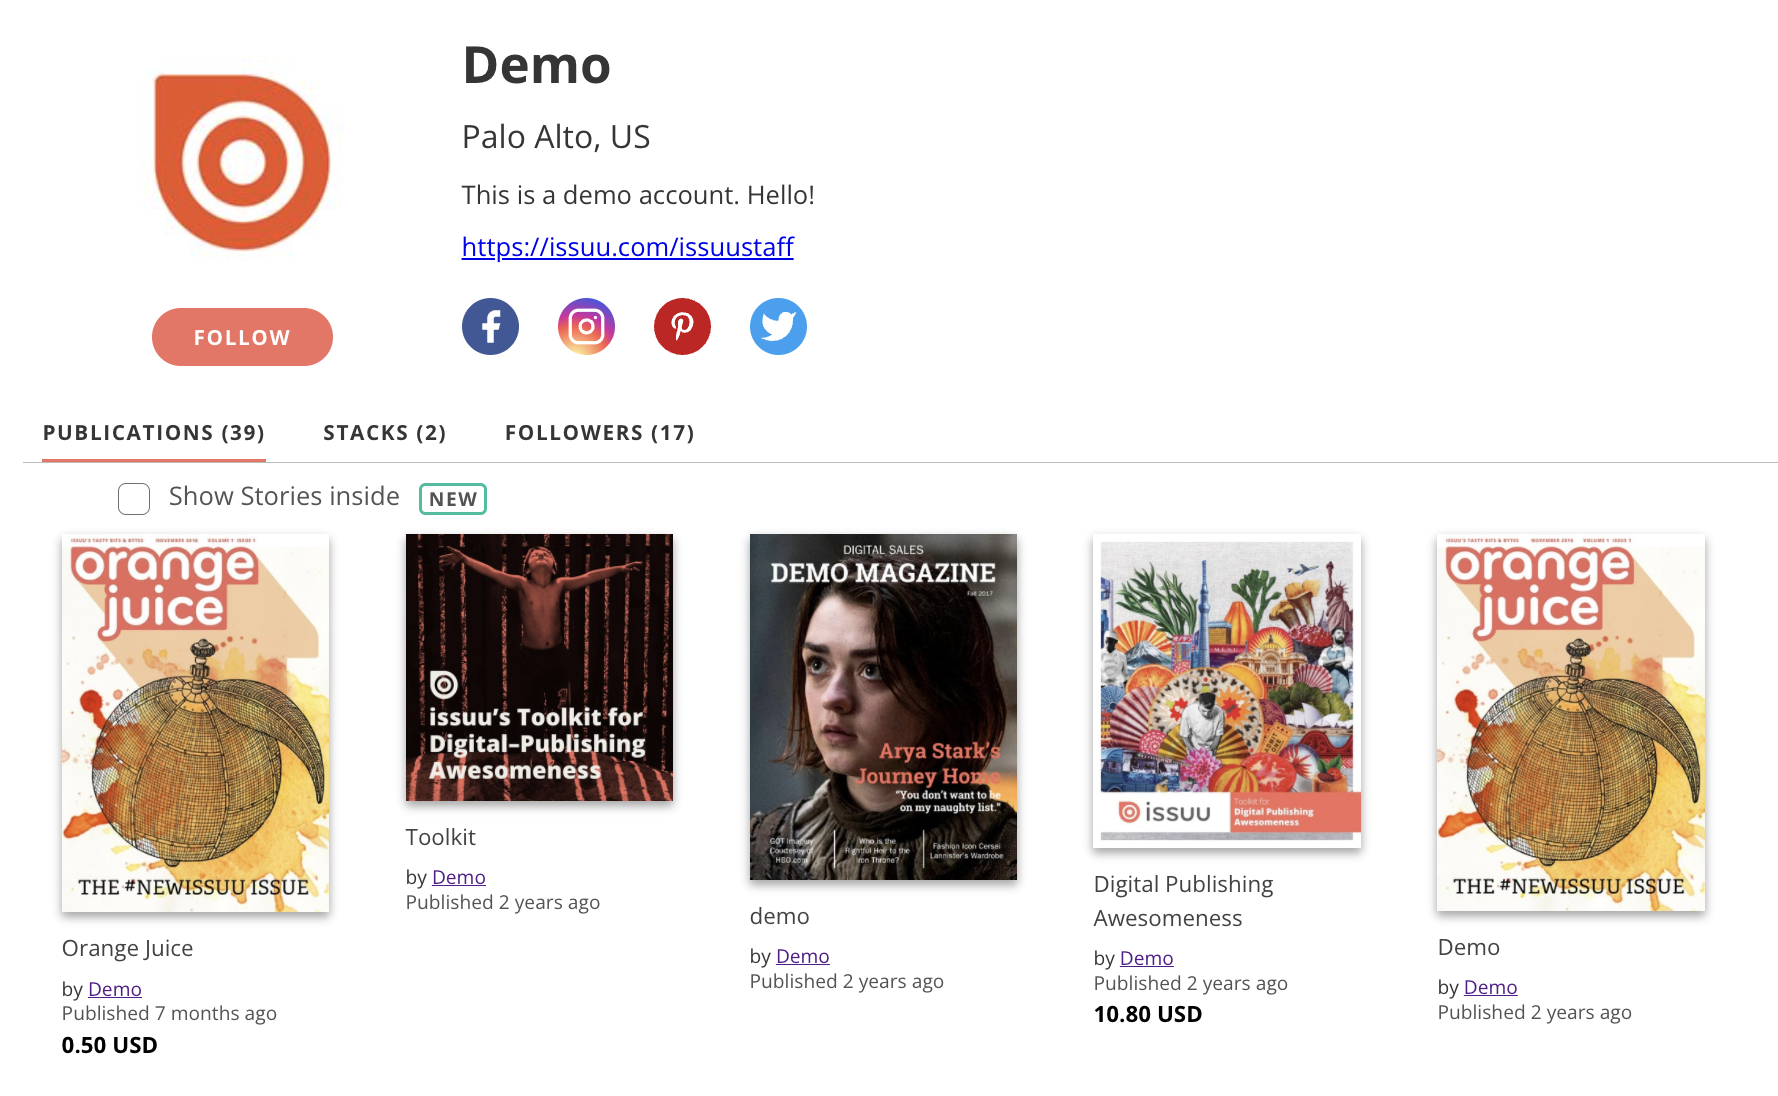Image resolution: width=1778 pixels, height=1096 pixels.
Task: Open Demo author link under last publication
Action: click(x=1491, y=987)
